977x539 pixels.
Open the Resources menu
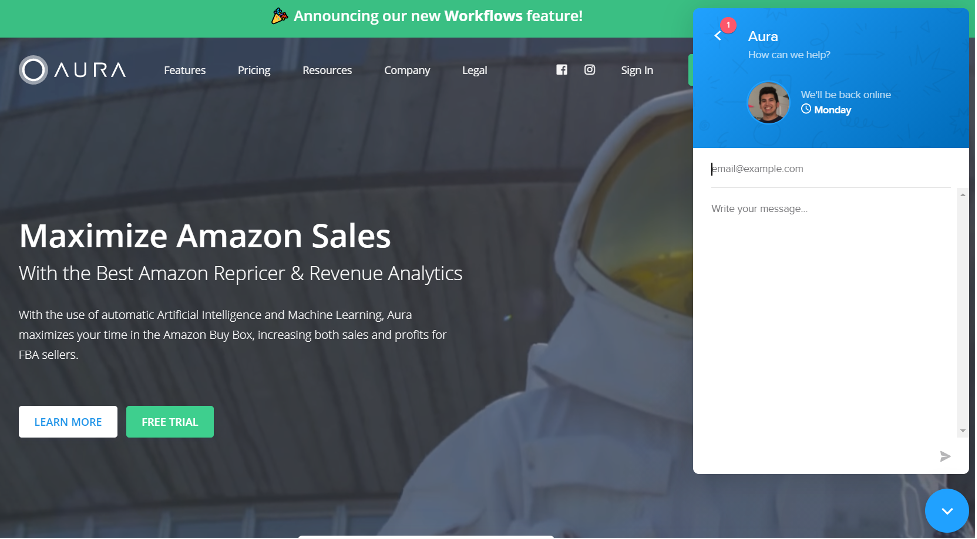(327, 70)
